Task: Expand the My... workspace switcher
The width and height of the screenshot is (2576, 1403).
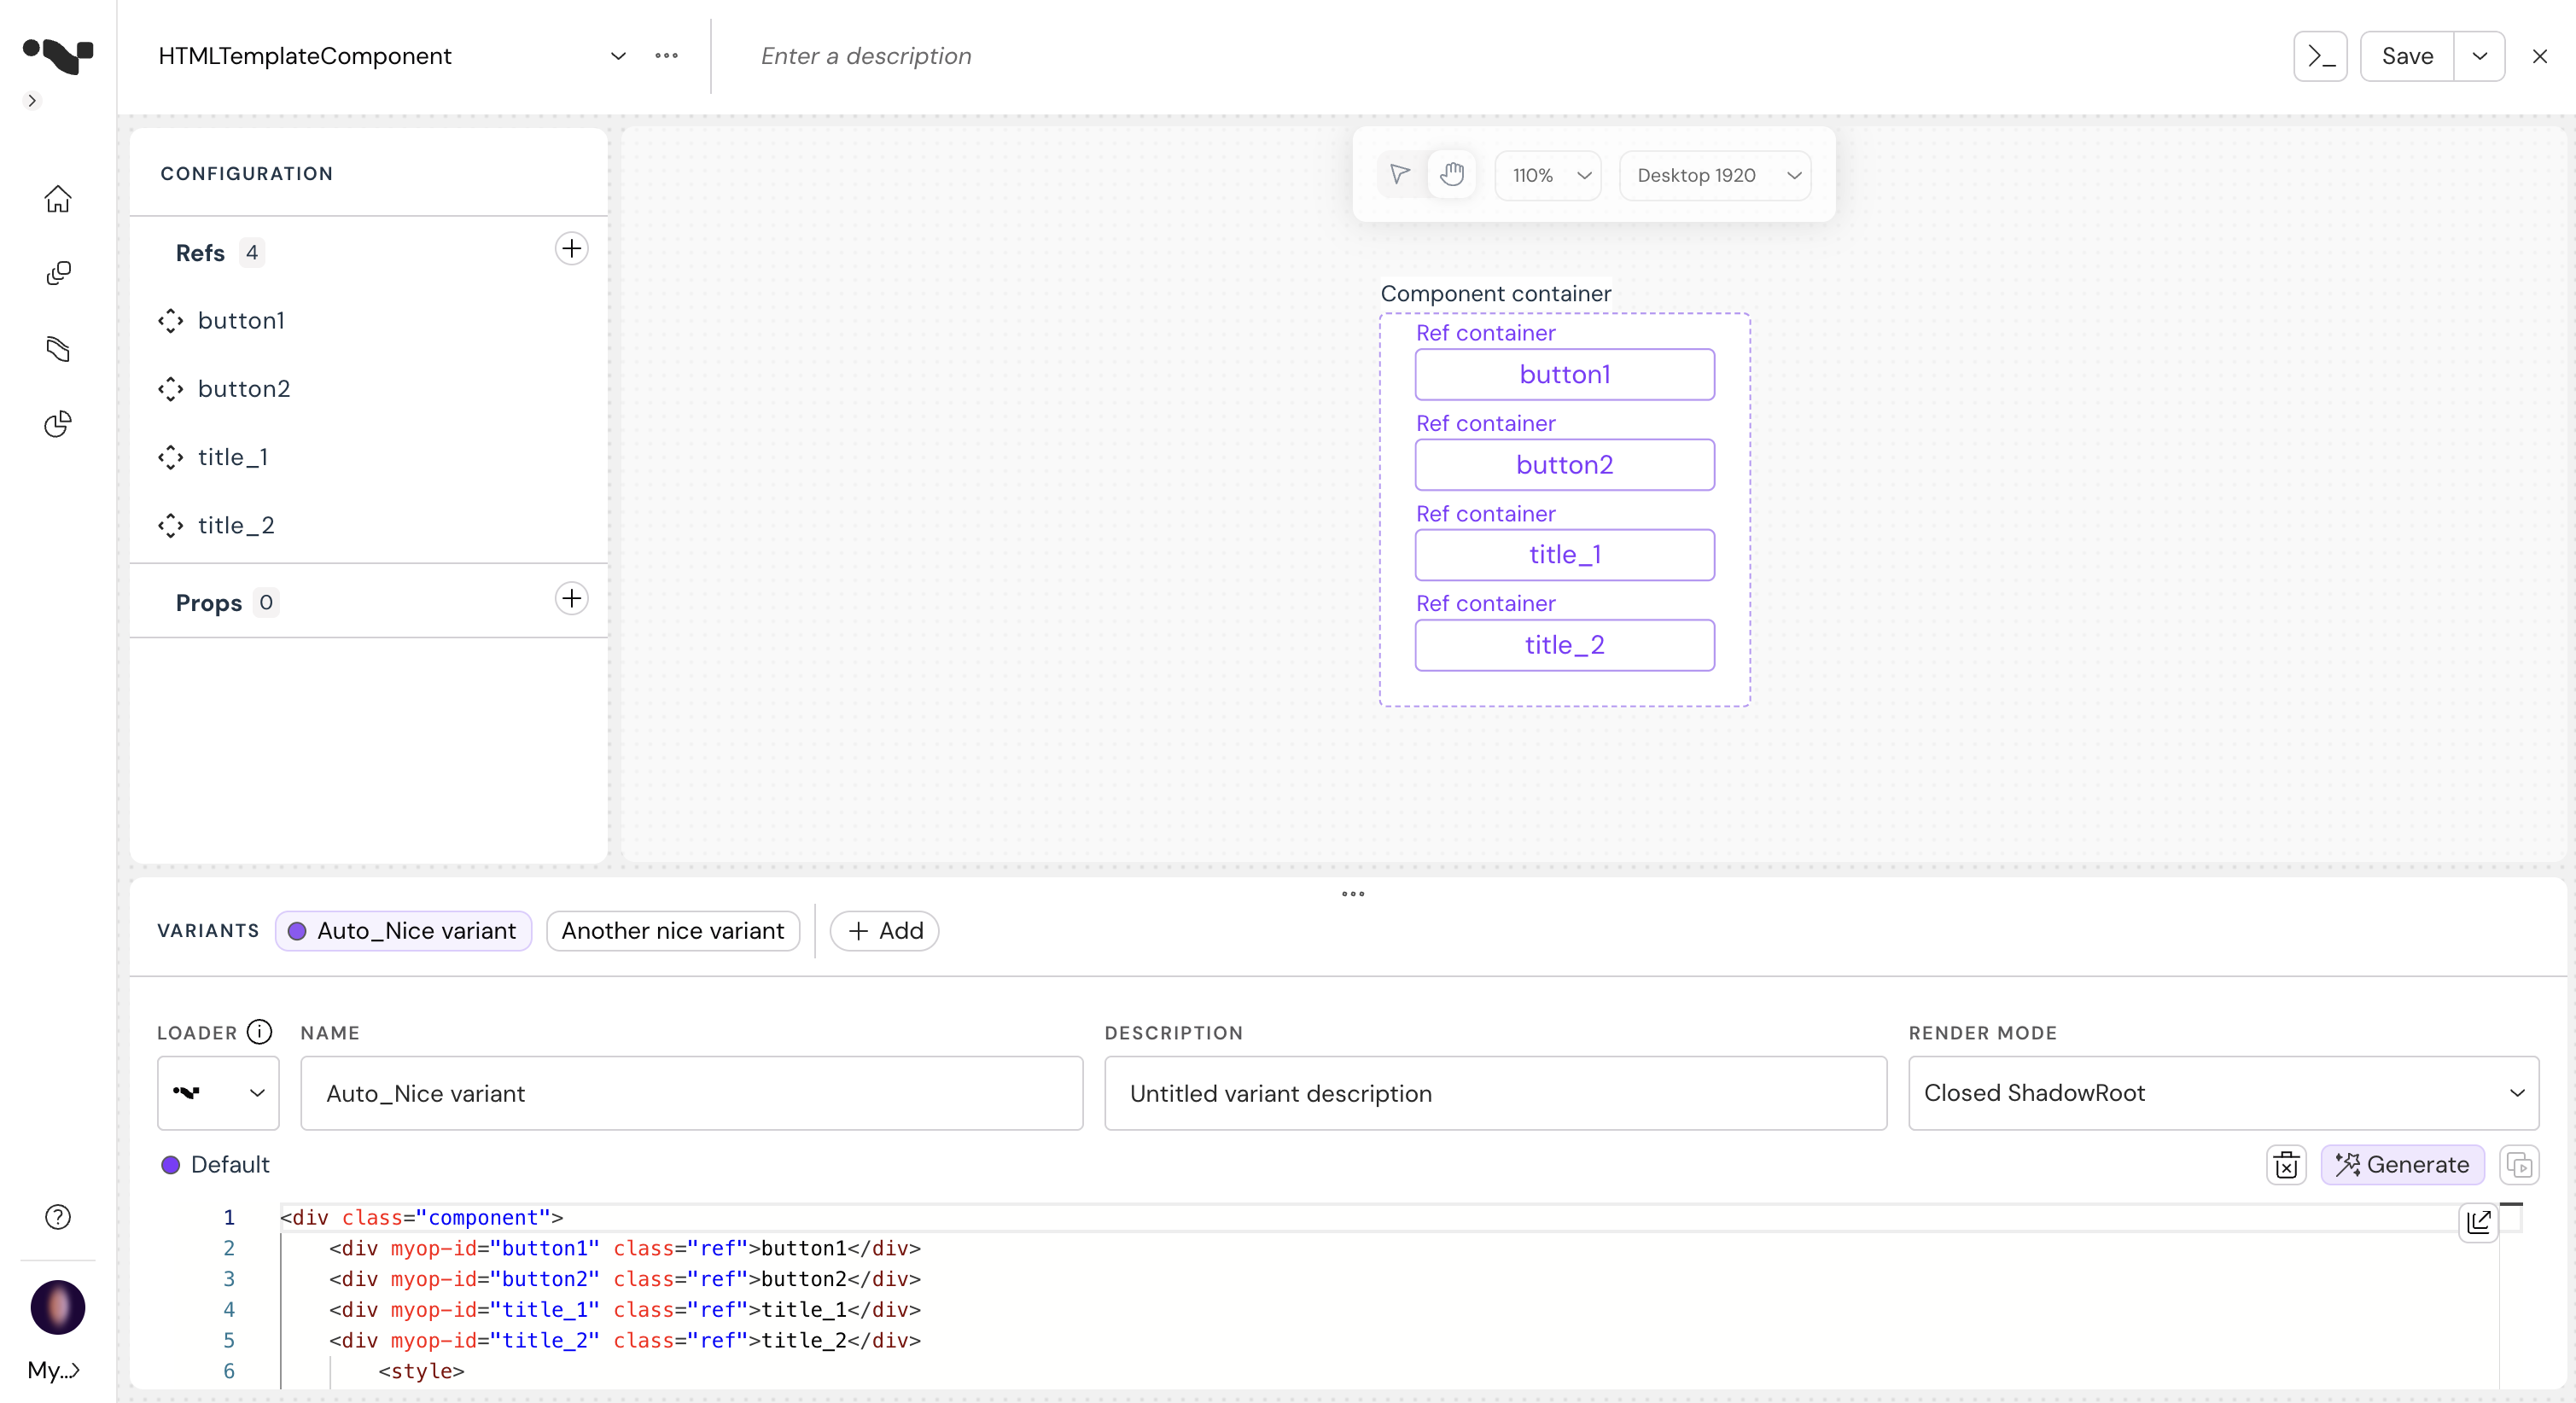Action: point(53,1370)
